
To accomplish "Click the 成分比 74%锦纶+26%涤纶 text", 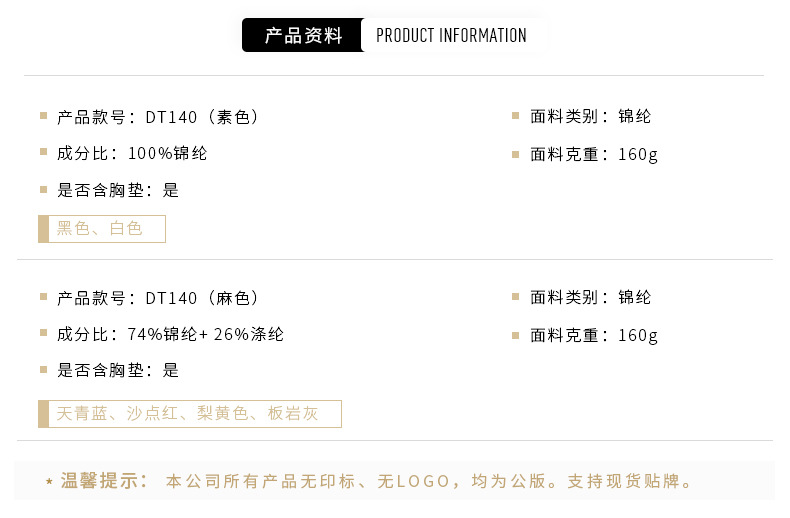I will pos(170,334).
